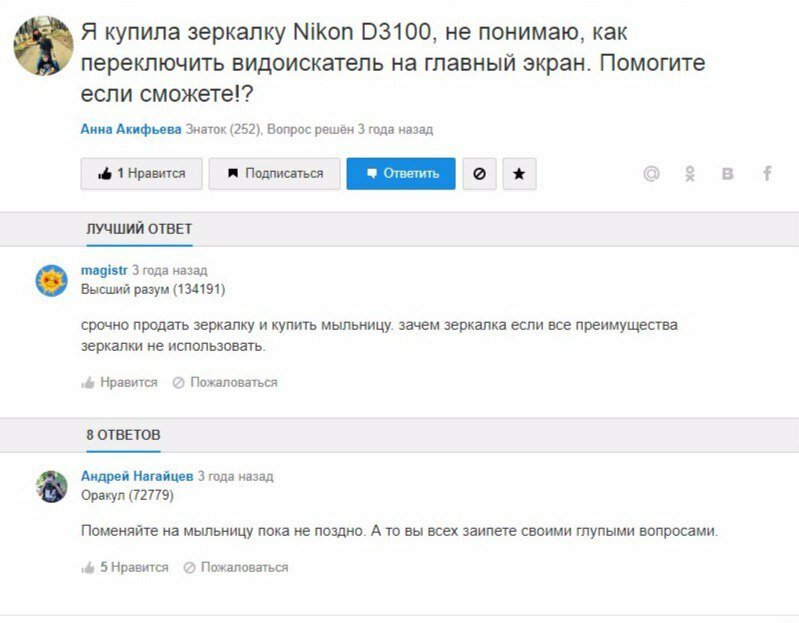Image resolution: width=799 pixels, height=623 pixels.
Task: Share via the VKontakte icon
Action: tap(728, 174)
